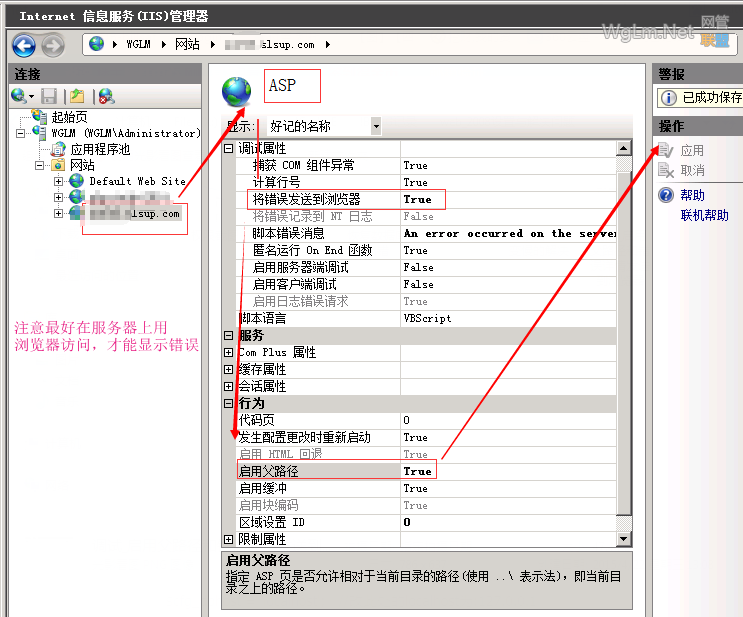
Task: Select 起始页 in the connections tree
Action: 69,117
